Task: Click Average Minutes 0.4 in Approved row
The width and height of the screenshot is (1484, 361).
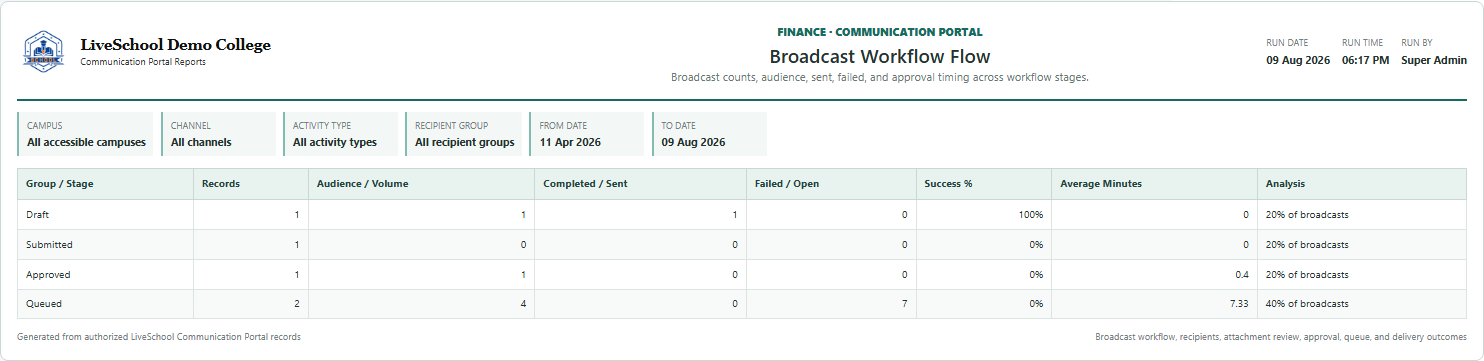Action: [x=1242, y=274]
